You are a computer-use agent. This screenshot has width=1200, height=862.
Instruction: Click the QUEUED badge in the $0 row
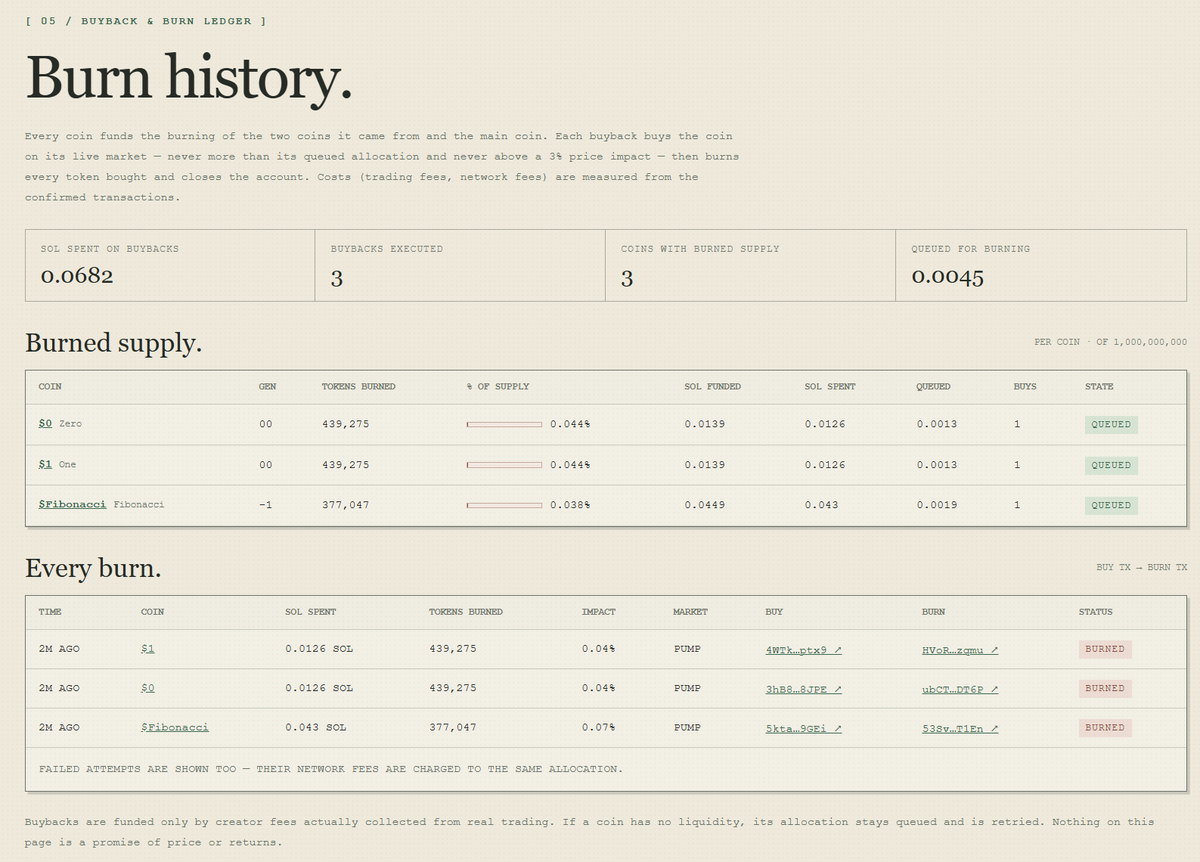click(x=1111, y=424)
